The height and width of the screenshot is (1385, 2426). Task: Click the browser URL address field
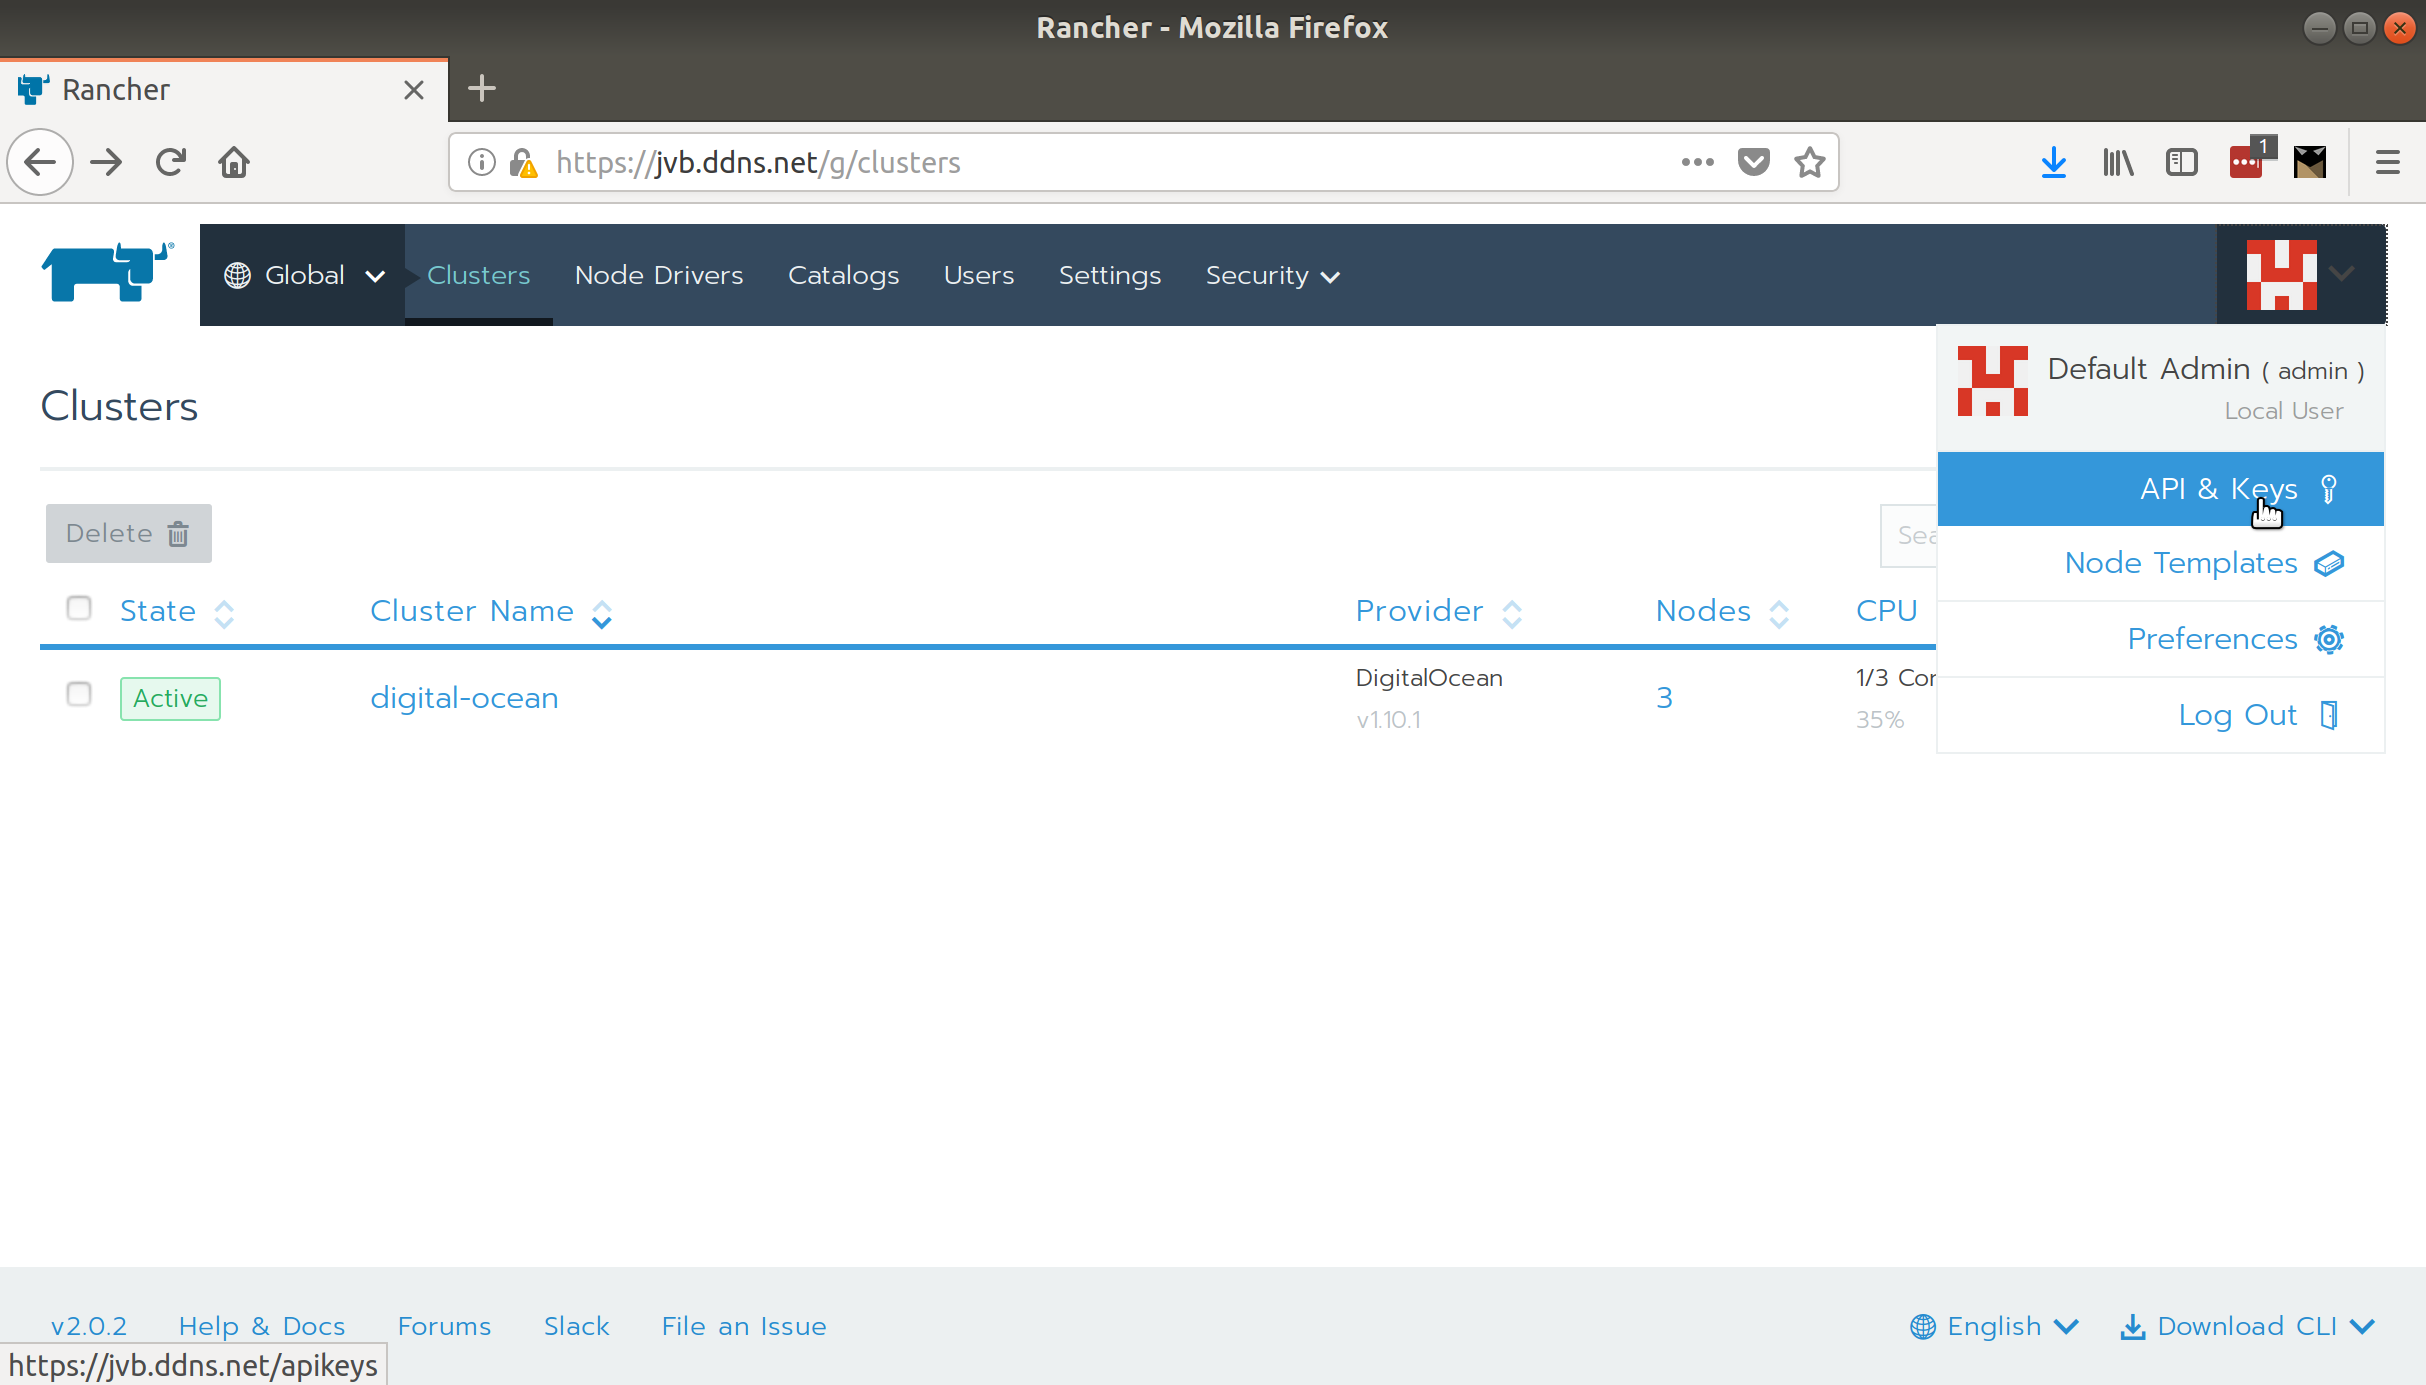(x=1100, y=162)
